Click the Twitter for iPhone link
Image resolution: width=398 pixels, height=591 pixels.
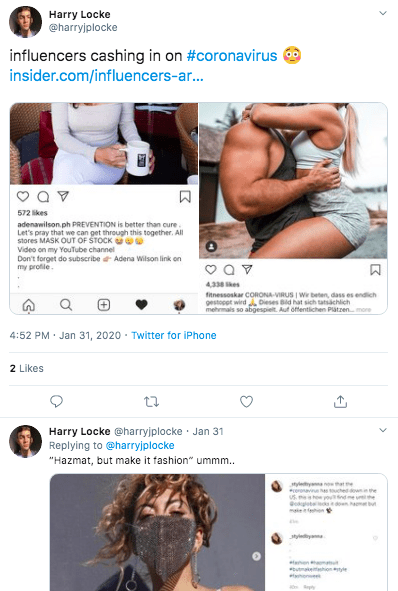(x=174, y=335)
